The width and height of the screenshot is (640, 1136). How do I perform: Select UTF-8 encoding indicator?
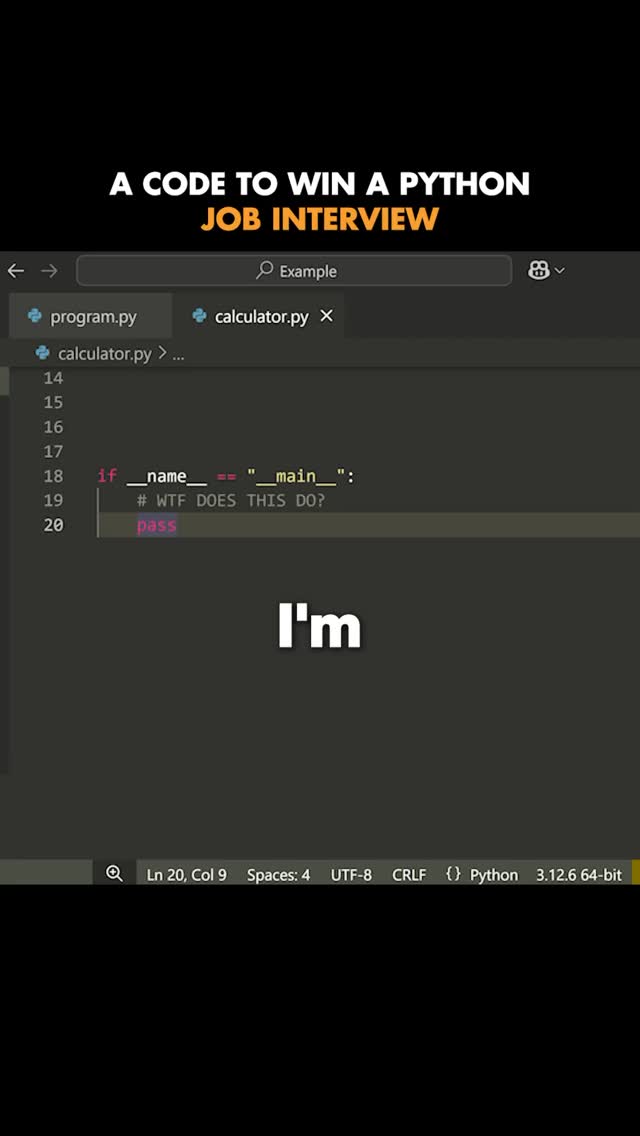(x=351, y=875)
